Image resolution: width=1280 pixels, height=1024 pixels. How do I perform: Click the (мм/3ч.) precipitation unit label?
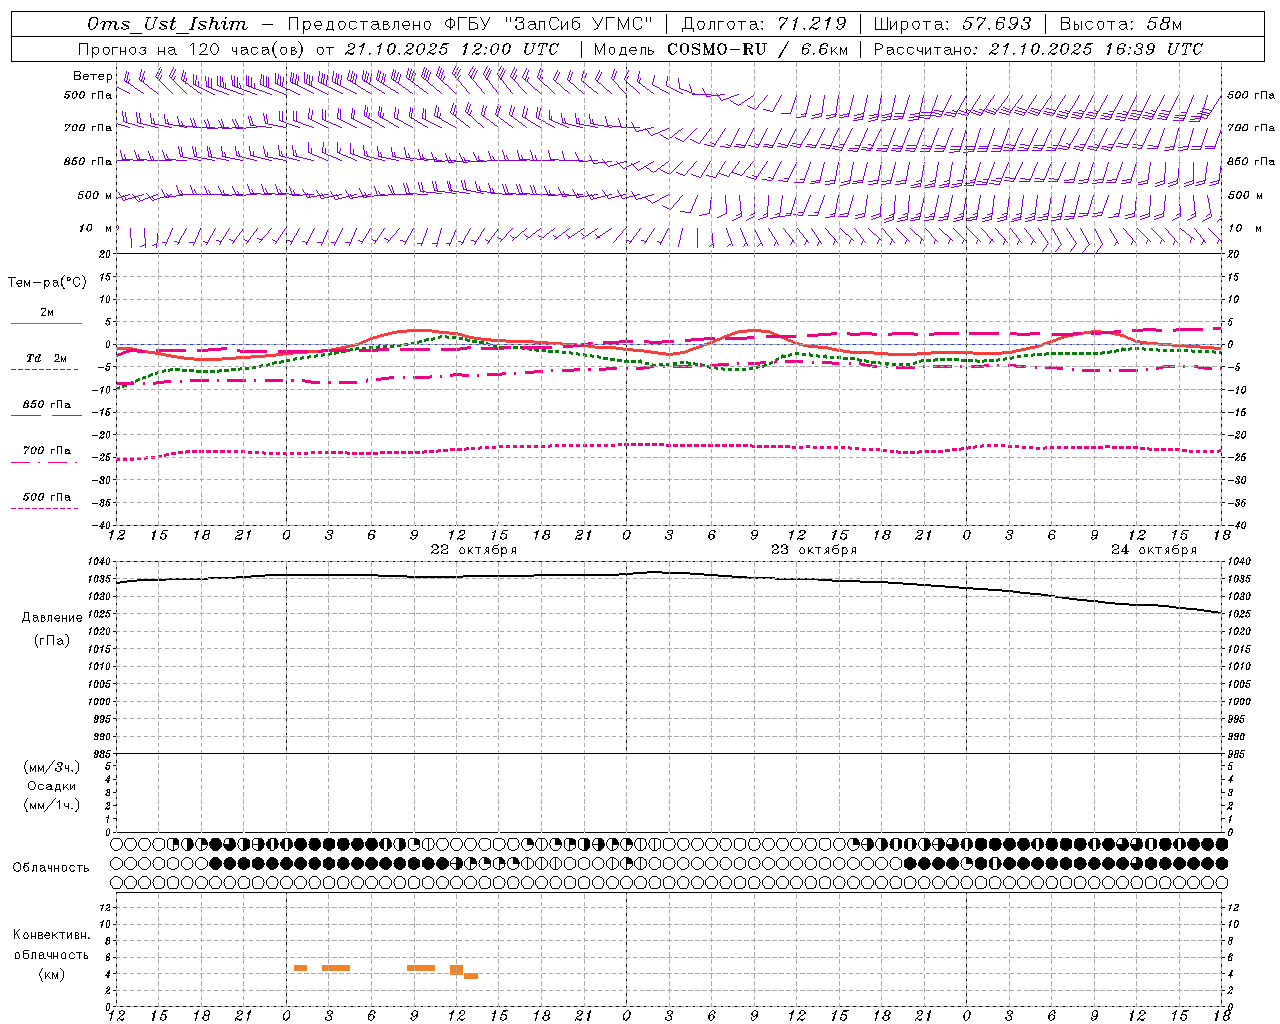click(52, 767)
